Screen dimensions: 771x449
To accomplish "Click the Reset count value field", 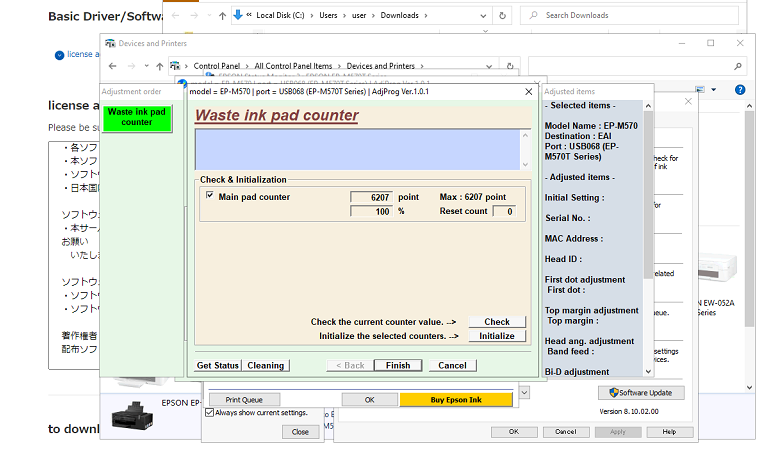I will [x=504, y=211].
